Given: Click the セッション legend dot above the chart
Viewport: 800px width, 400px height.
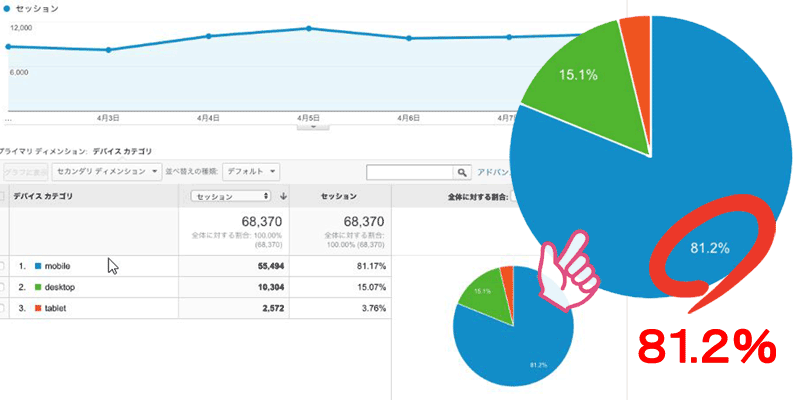Looking at the screenshot, I should coord(7,7).
